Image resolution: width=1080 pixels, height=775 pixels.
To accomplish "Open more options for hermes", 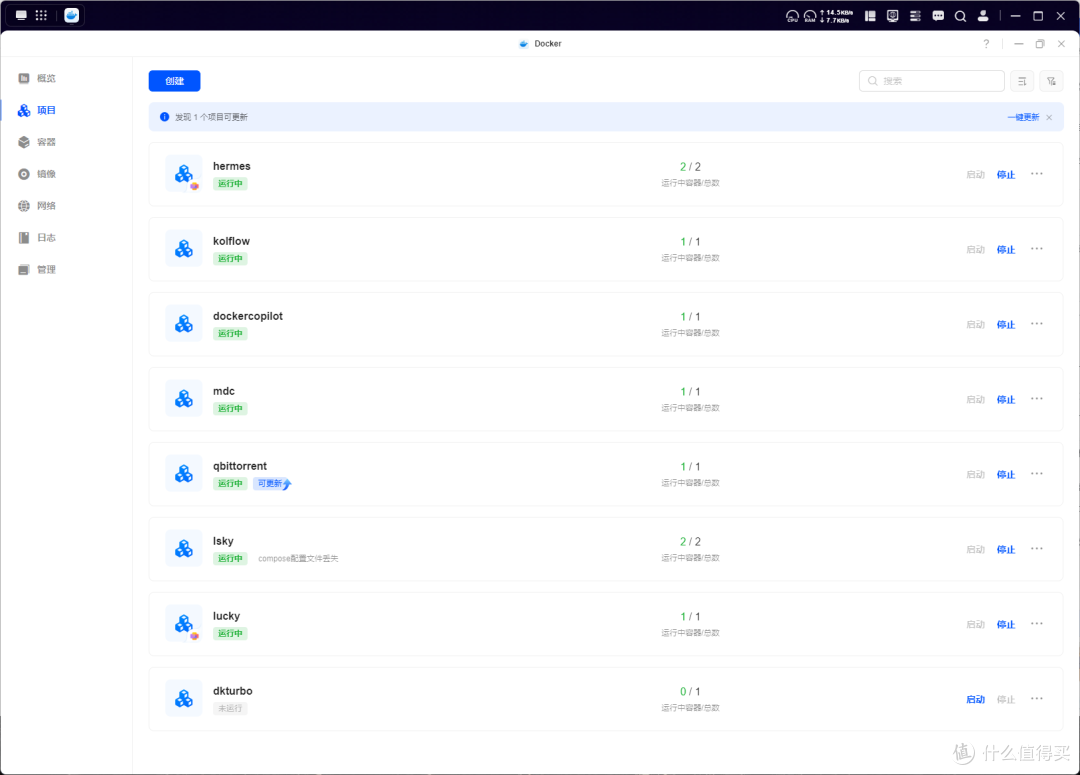I will coord(1037,174).
